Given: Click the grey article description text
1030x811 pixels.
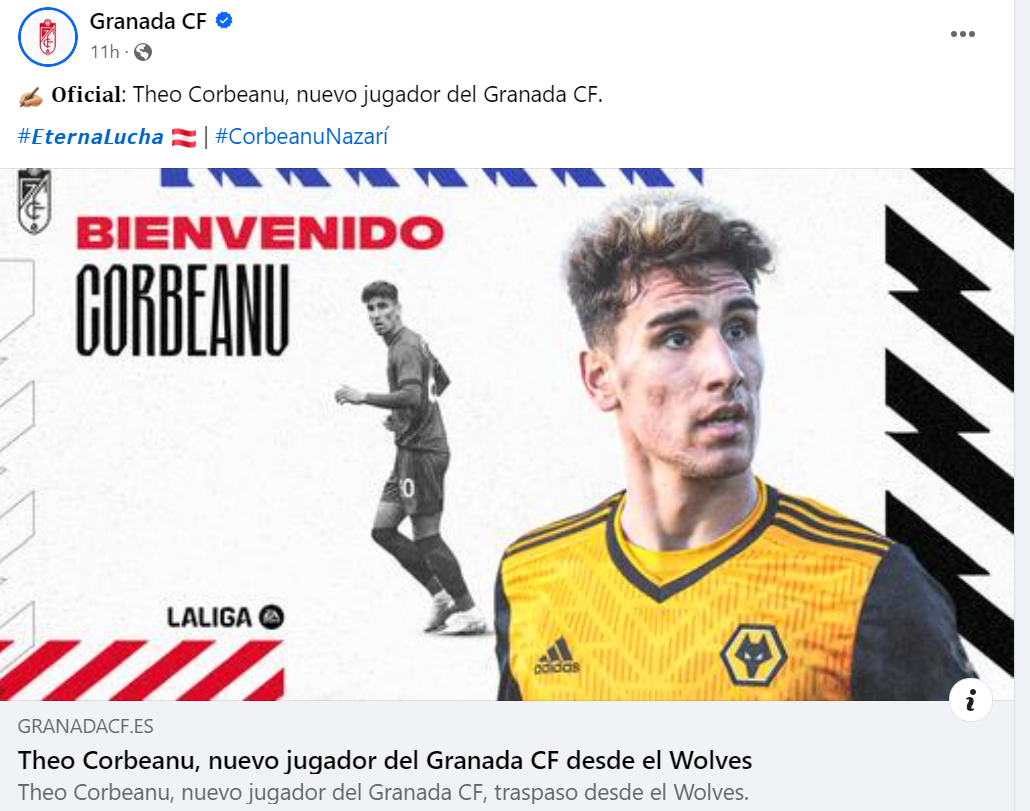Looking at the screenshot, I should [x=384, y=793].
